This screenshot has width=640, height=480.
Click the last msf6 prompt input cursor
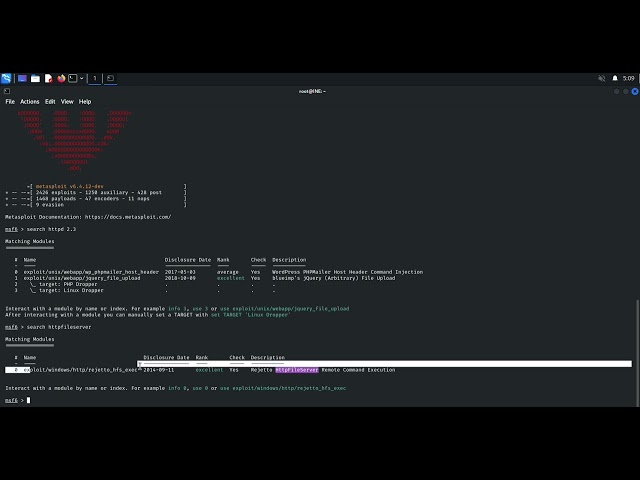[29, 400]
